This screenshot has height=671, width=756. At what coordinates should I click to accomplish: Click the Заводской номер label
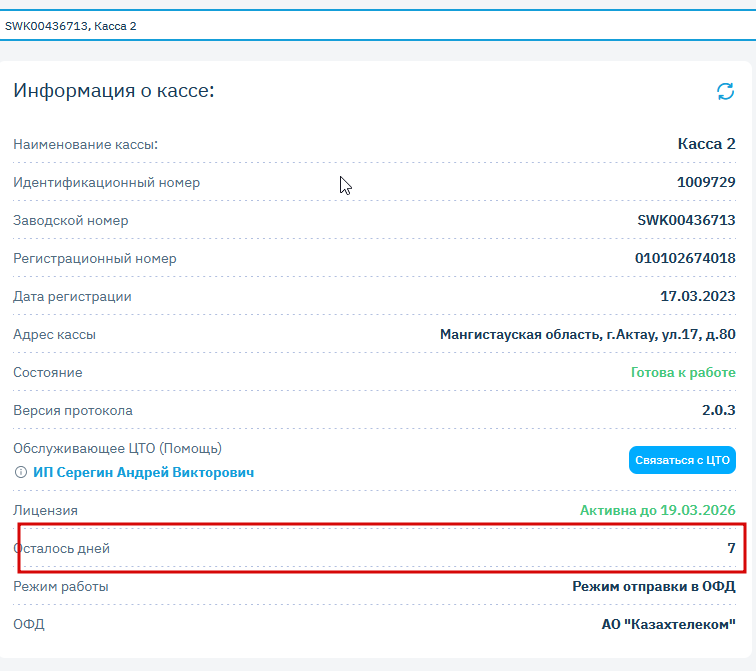tap(70, 220)
